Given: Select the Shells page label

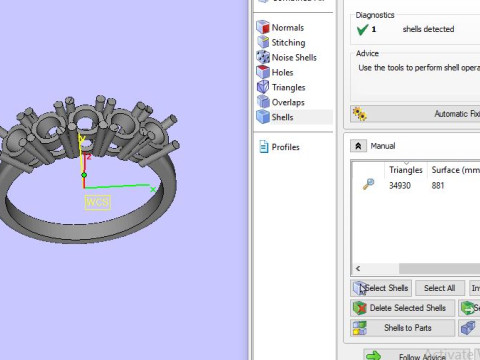Looking at the screenshot, I should [282, 117].
